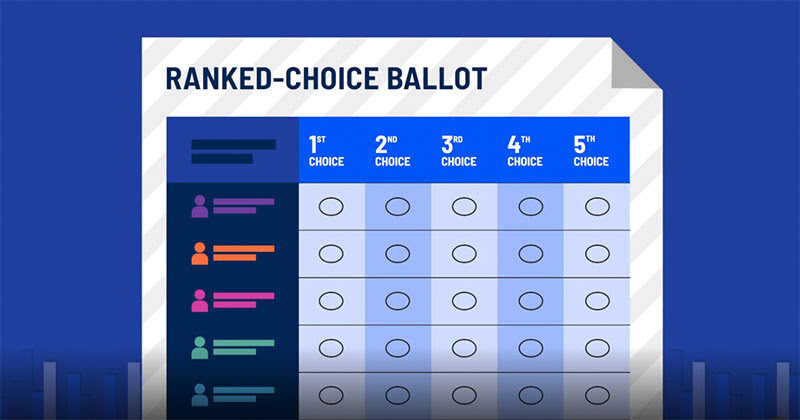Click the pink candidate person icon
The image size is (800, 420).
click(x=199, y=301)
